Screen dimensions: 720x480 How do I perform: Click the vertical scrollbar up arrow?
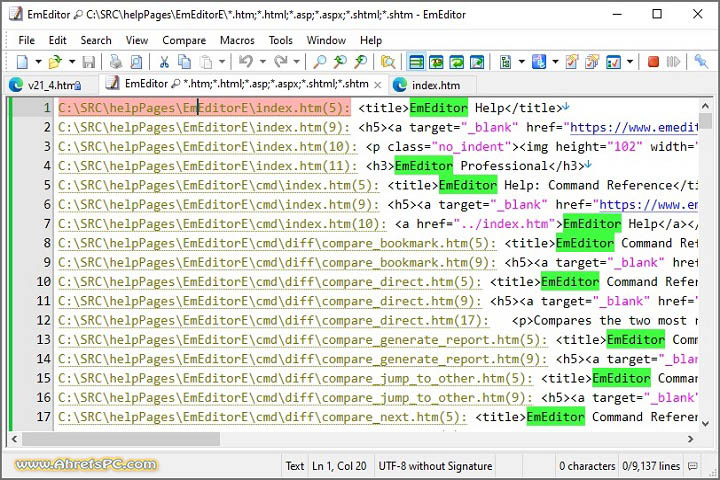click(705, 107)
